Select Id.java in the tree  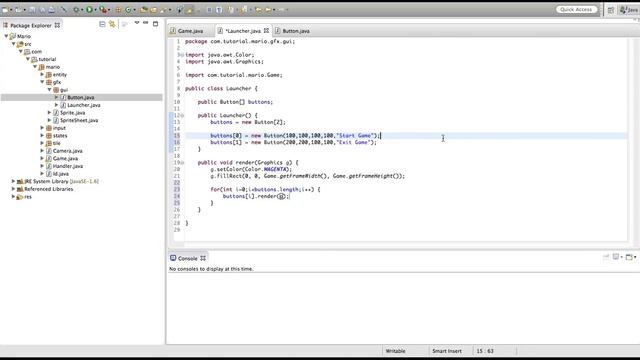[x=60, y=173]
